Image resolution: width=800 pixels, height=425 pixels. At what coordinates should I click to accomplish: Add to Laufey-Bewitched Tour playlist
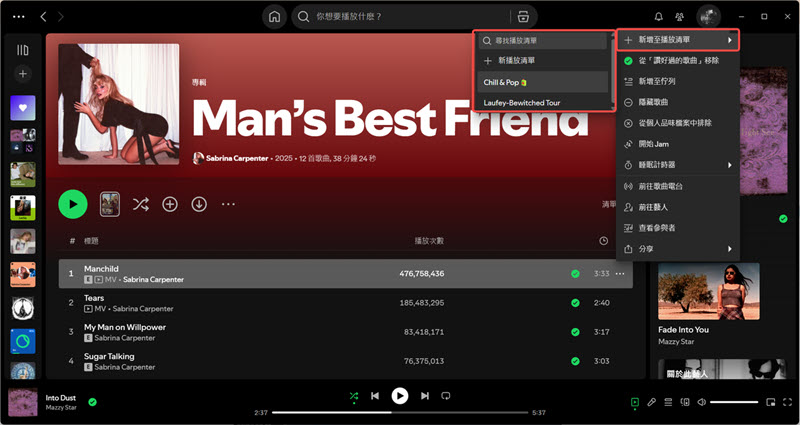click(542, 103)
